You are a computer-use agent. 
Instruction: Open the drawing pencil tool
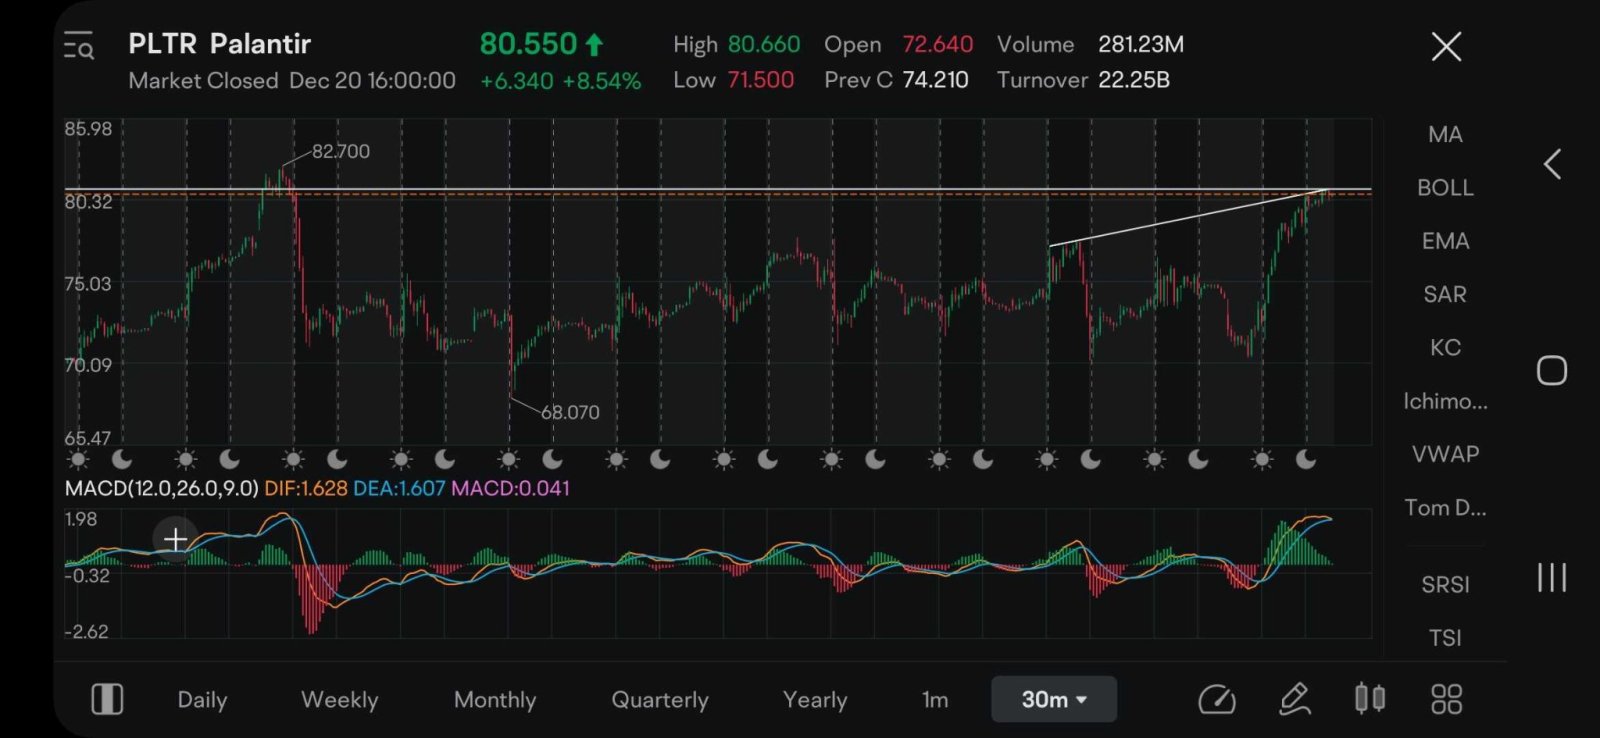coord(1295,699)
